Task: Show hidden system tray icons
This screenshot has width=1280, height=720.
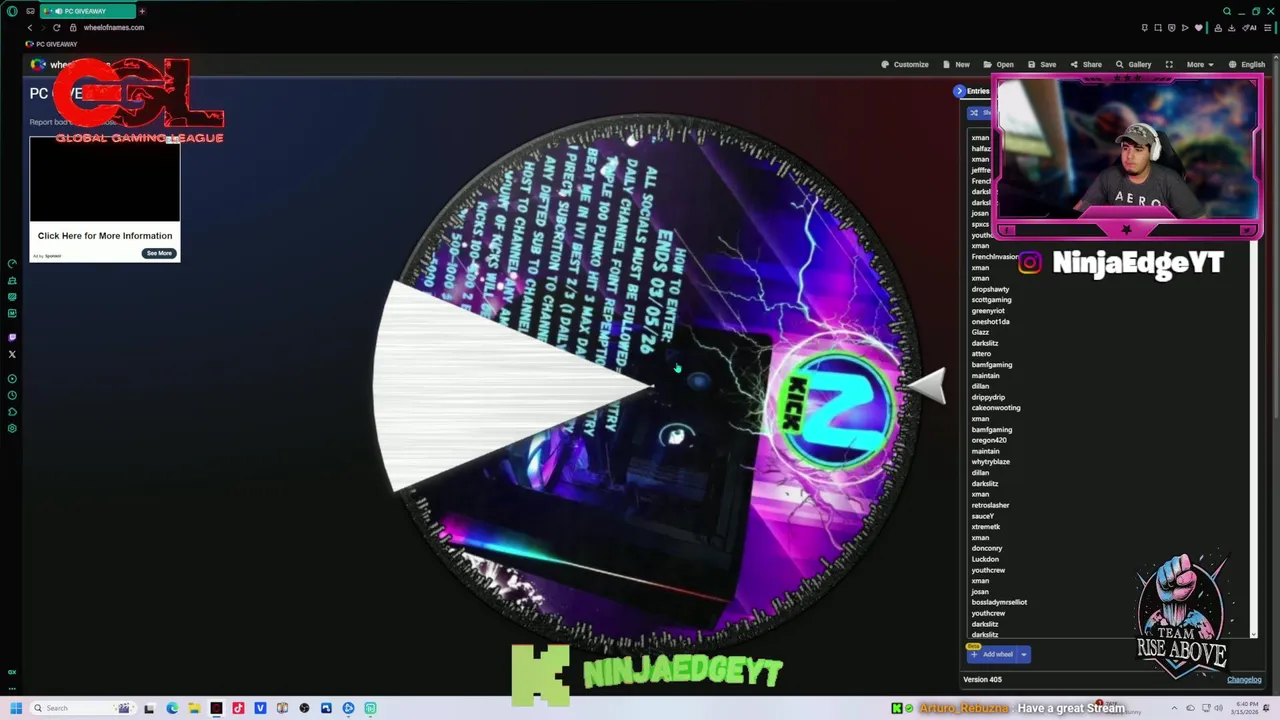Action: pyautogui.click(x=1174, y=708)
